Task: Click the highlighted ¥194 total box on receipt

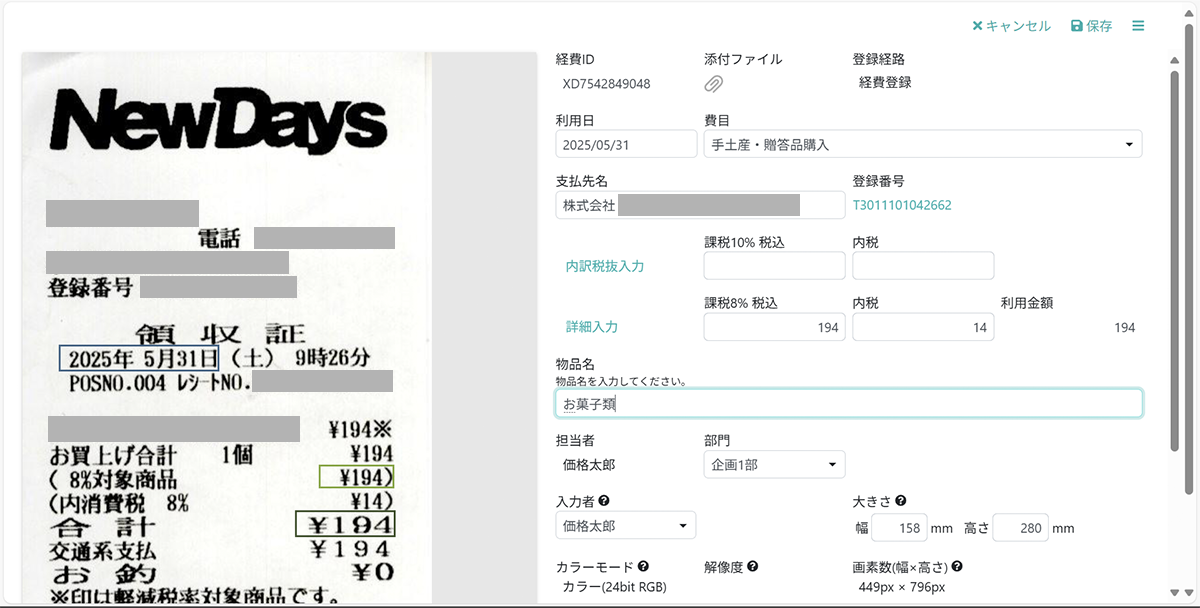Action: click(x=345, y=523)
